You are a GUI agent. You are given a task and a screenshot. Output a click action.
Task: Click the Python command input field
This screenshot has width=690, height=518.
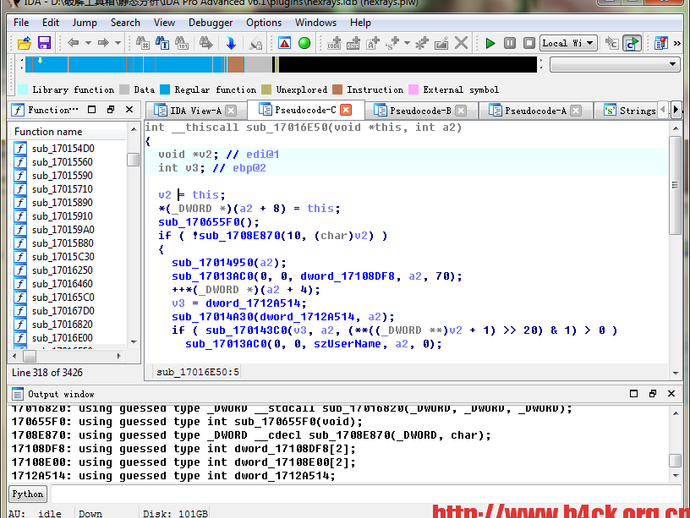tap(366, 494)
